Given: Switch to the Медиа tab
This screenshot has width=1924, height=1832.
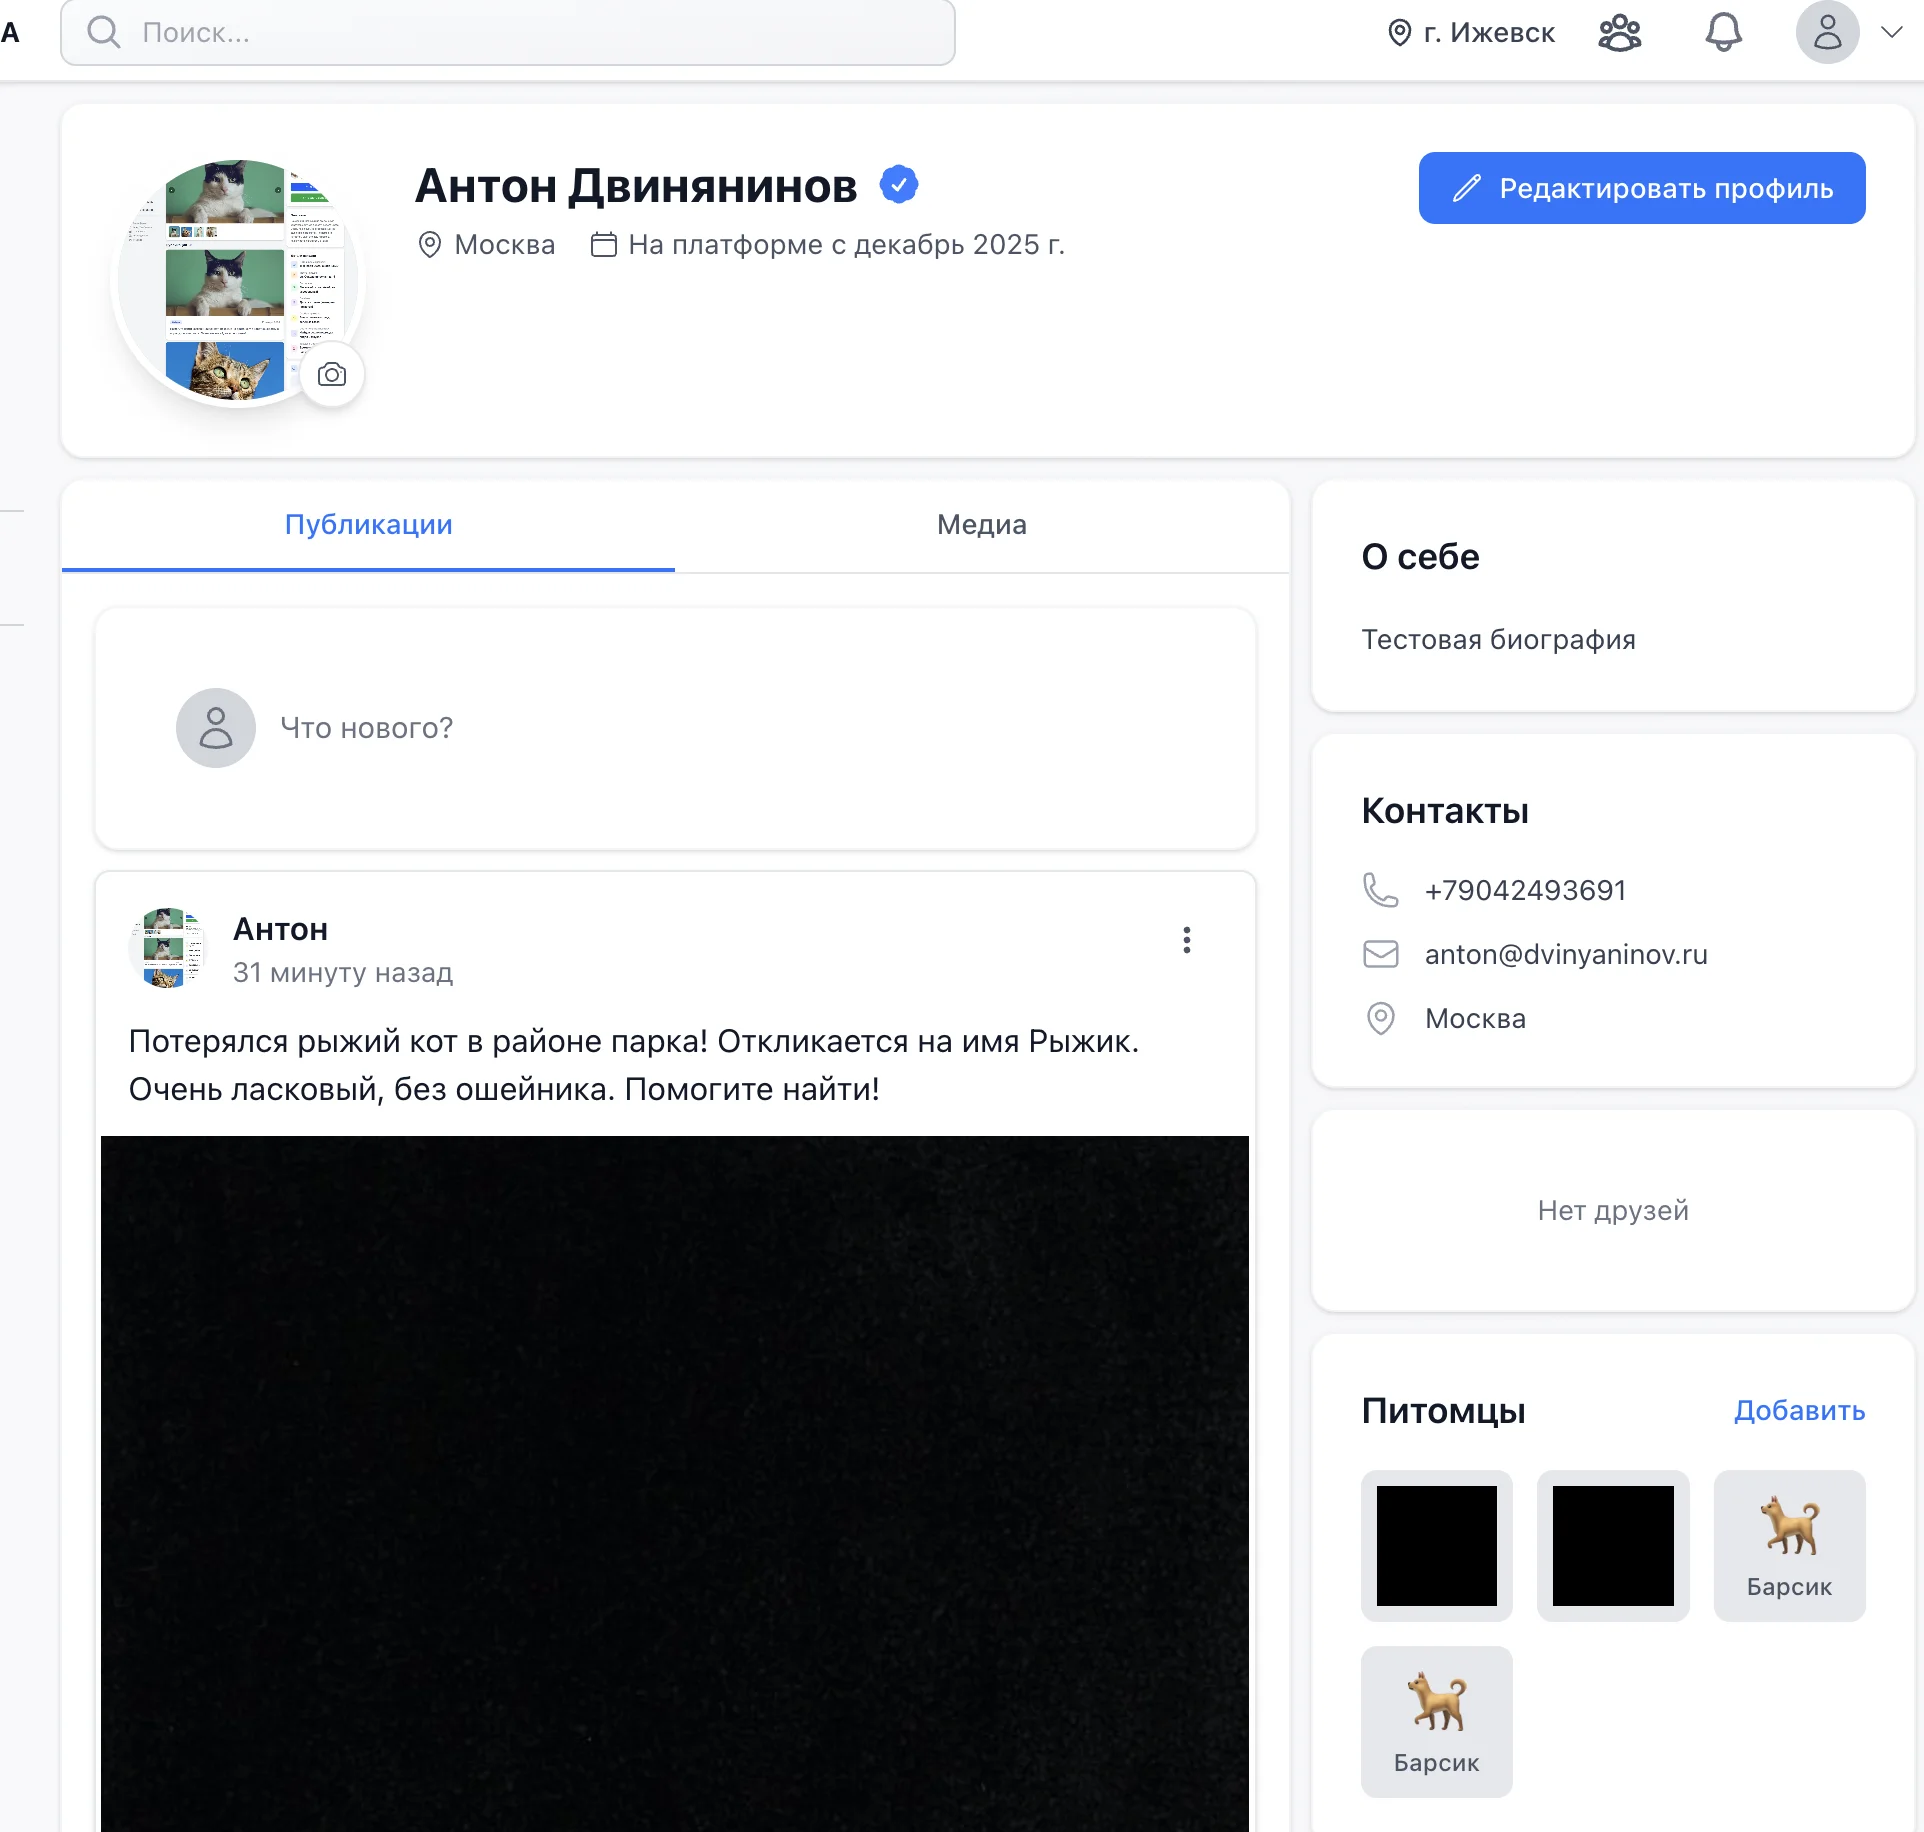Looking at the screenshot, I should (x=981, y=525).
